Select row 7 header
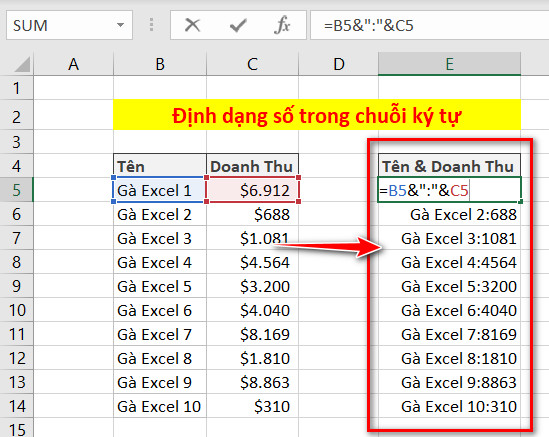Screen dimensions: 549x437 point(16,238)
